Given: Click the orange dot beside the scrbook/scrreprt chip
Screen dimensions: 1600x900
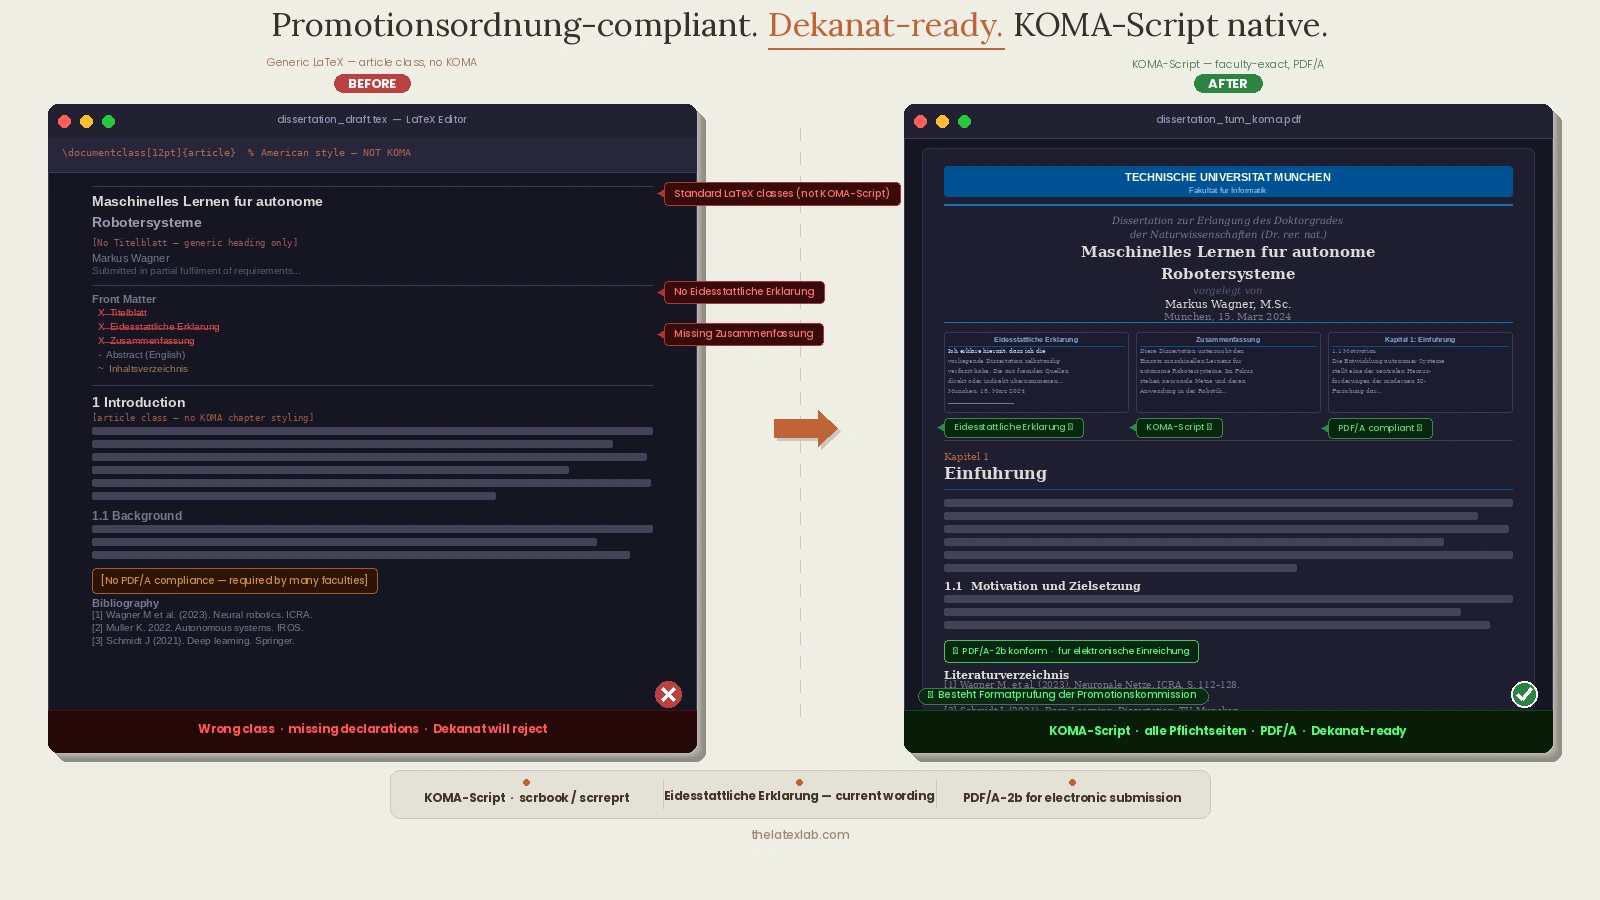Looking at the screenshot, I should 526,783.
